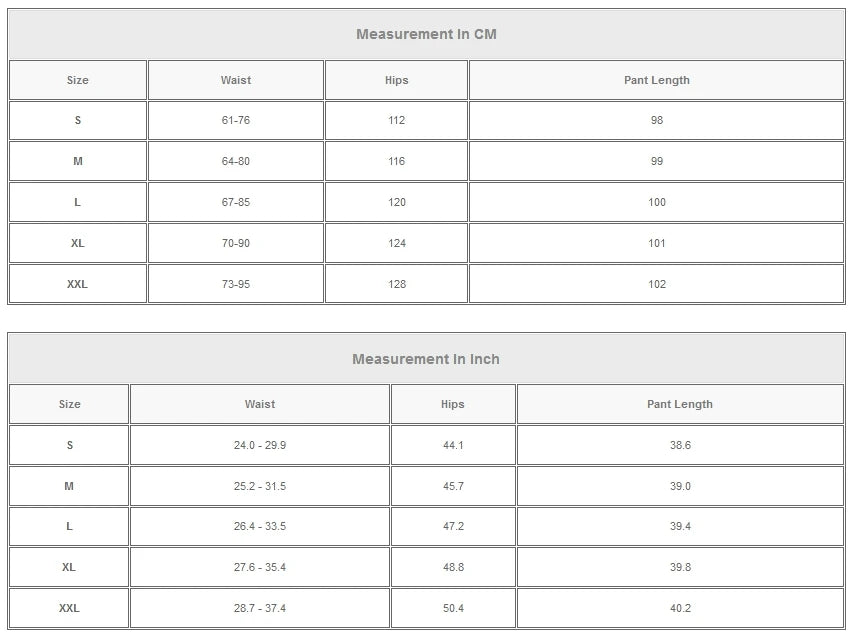
Task: Click the waist cell reading 64-80
Action: pos(236,161)
